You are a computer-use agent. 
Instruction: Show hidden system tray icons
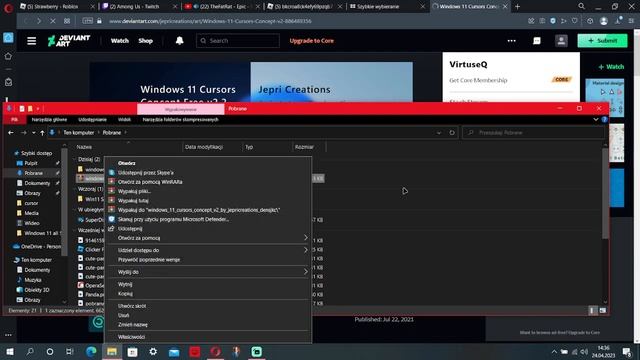click(554, 351)
